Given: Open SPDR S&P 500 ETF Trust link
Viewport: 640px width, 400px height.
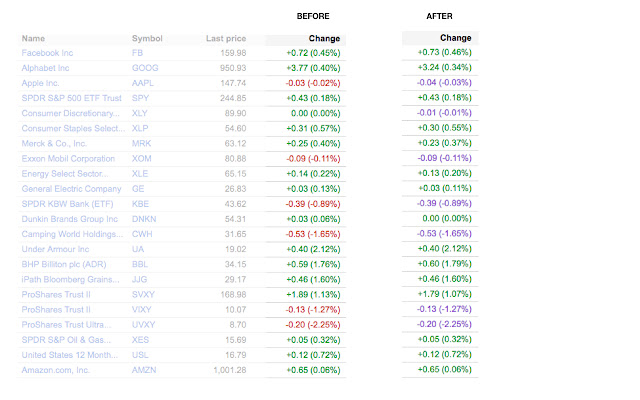Looking at the screenshot, I should [71, 98].
